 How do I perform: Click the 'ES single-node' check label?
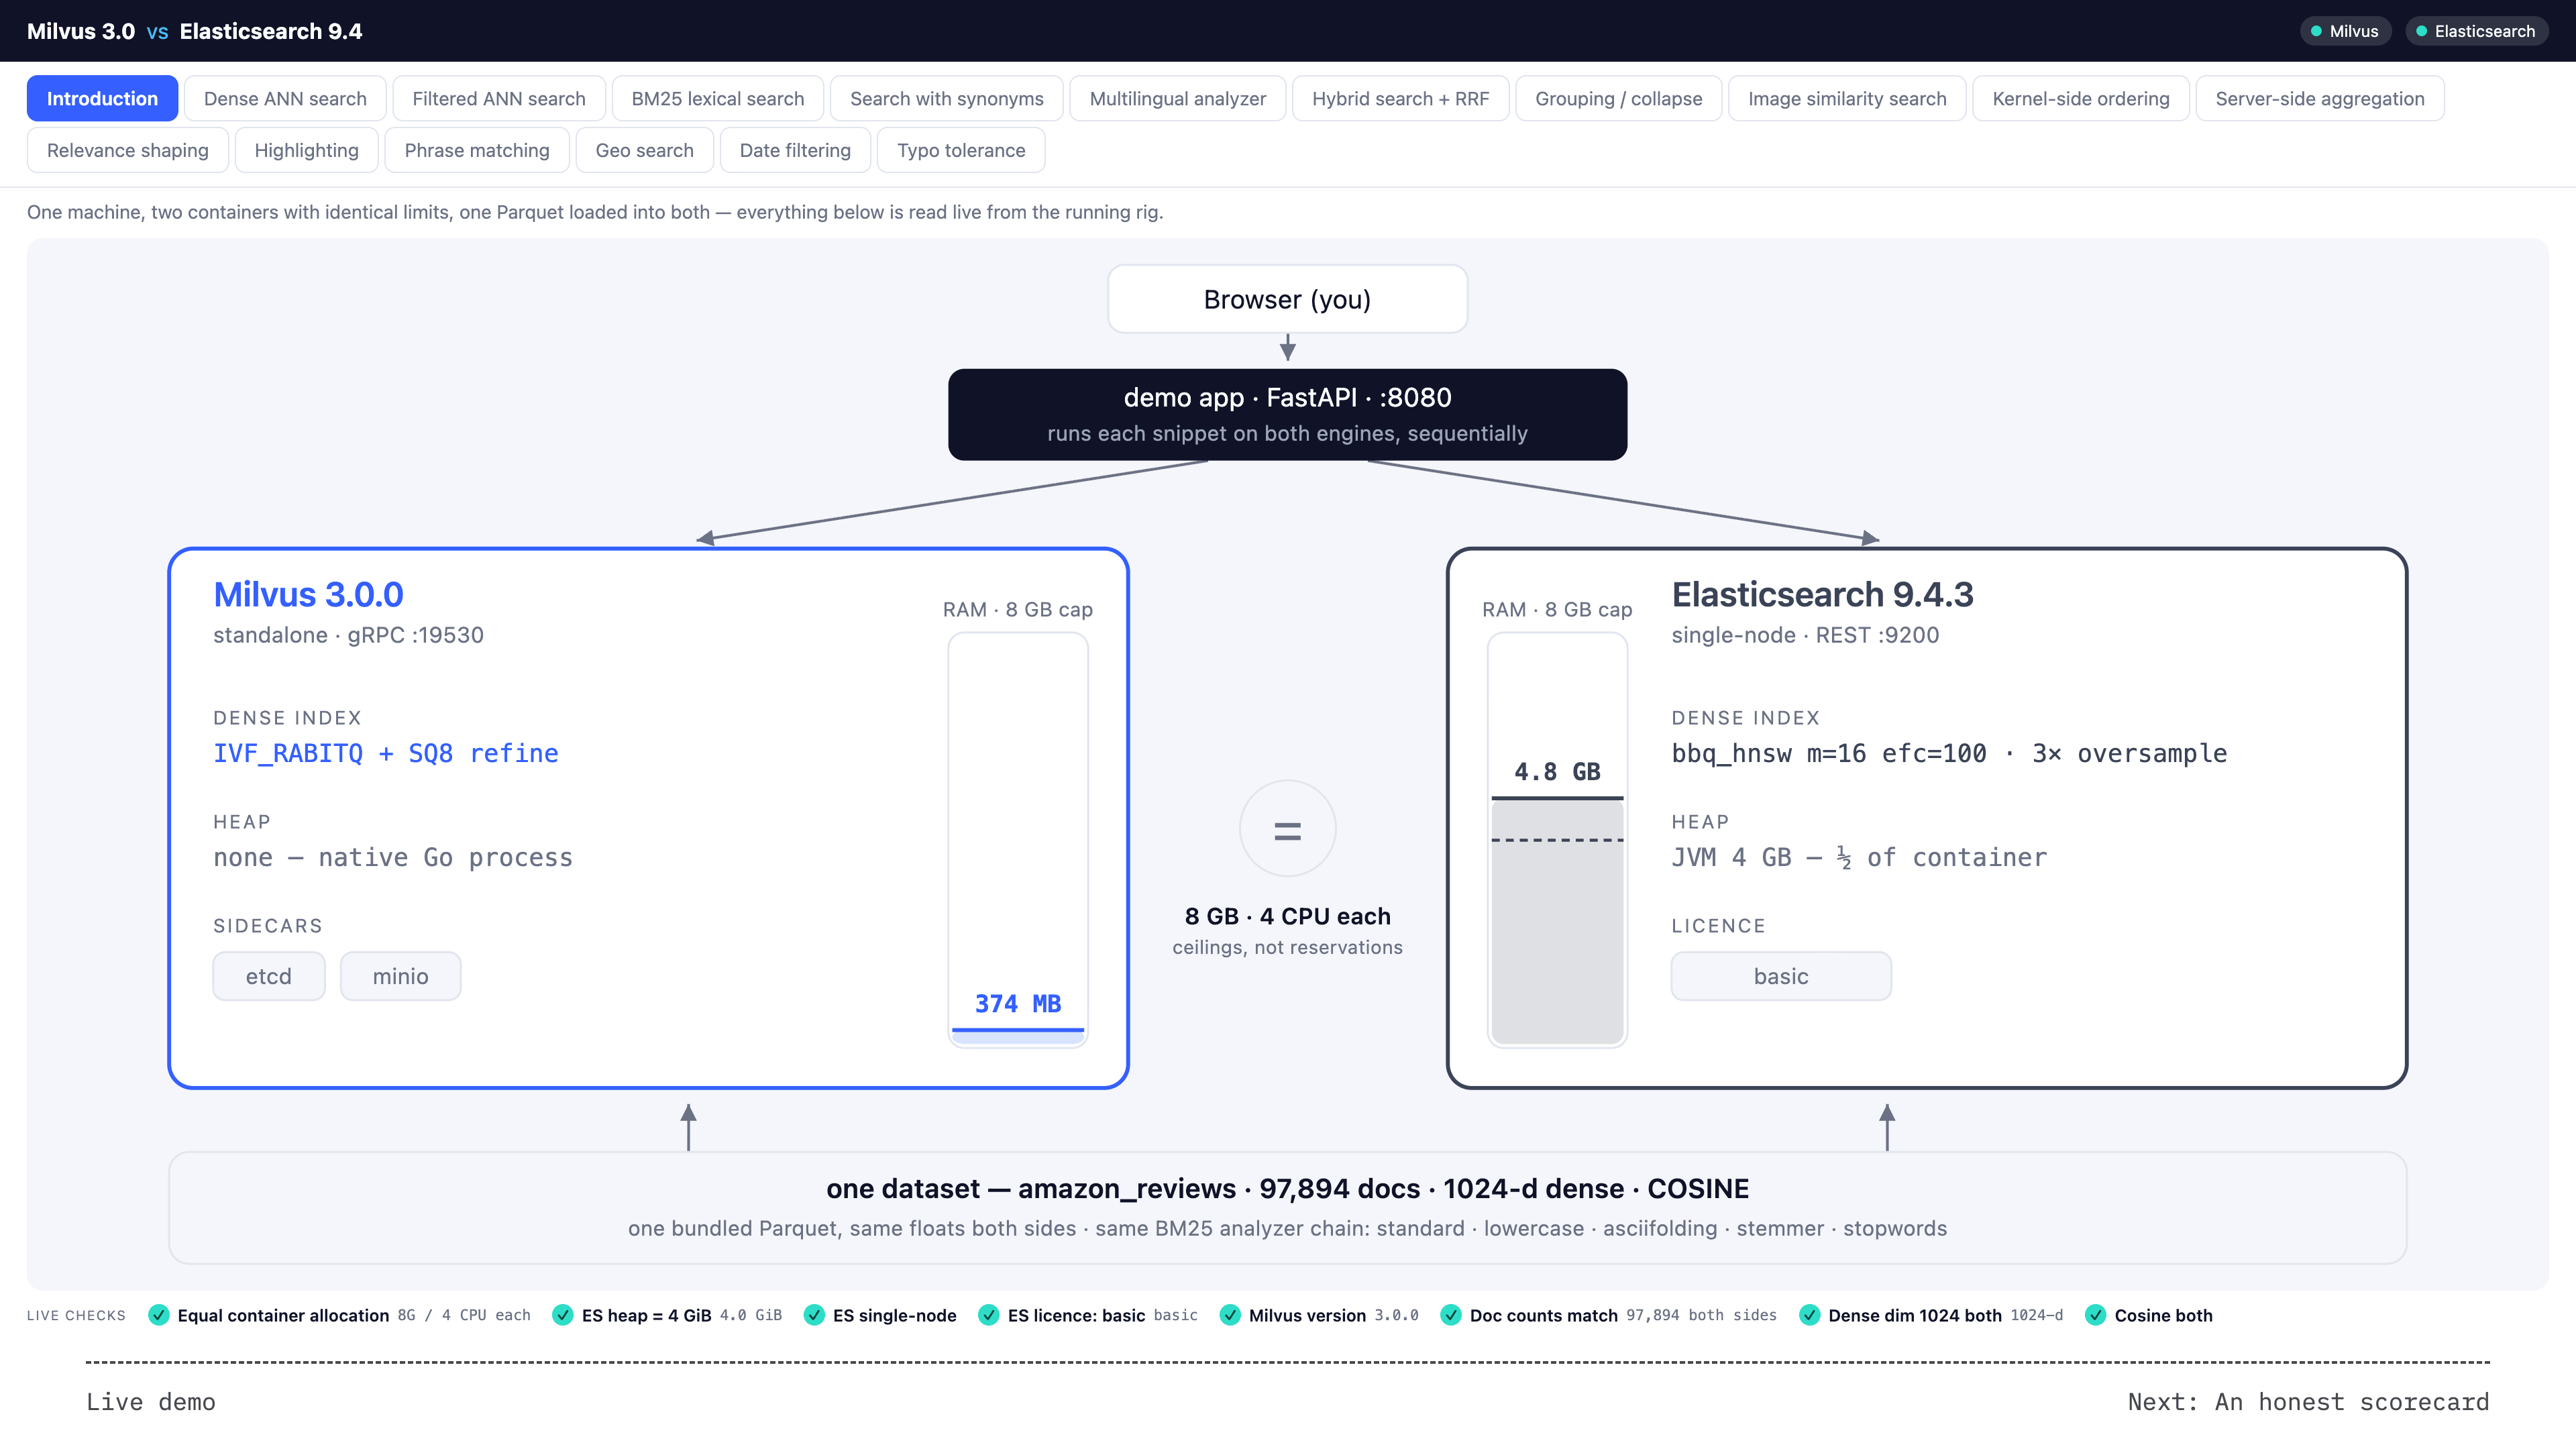point(895,1315)
